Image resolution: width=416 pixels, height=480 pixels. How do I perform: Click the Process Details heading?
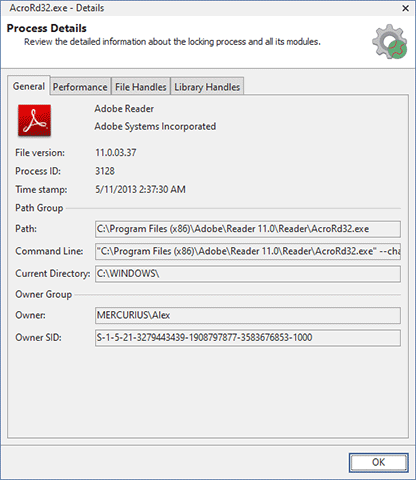click(x=47, y=28)
